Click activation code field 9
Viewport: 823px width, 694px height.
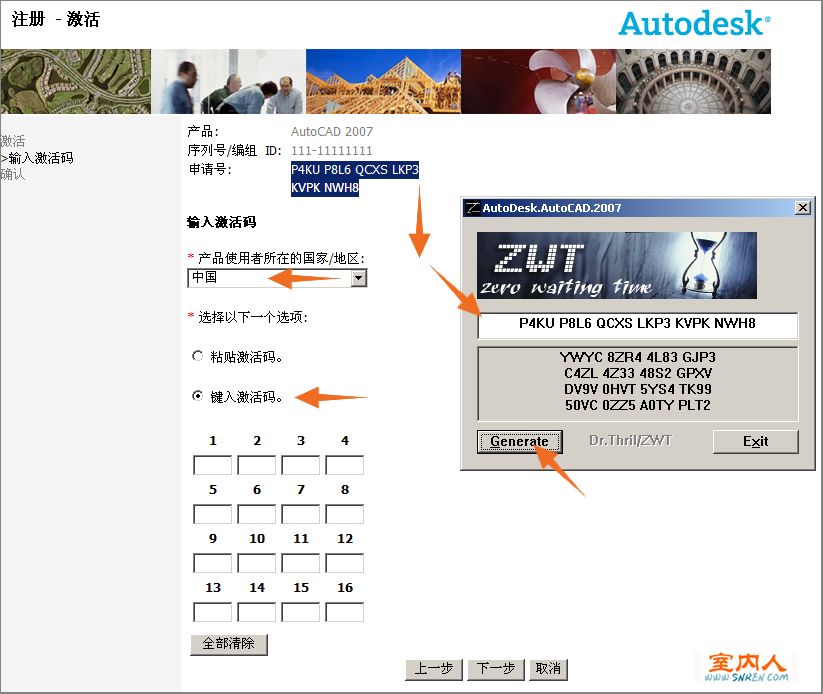213,563
